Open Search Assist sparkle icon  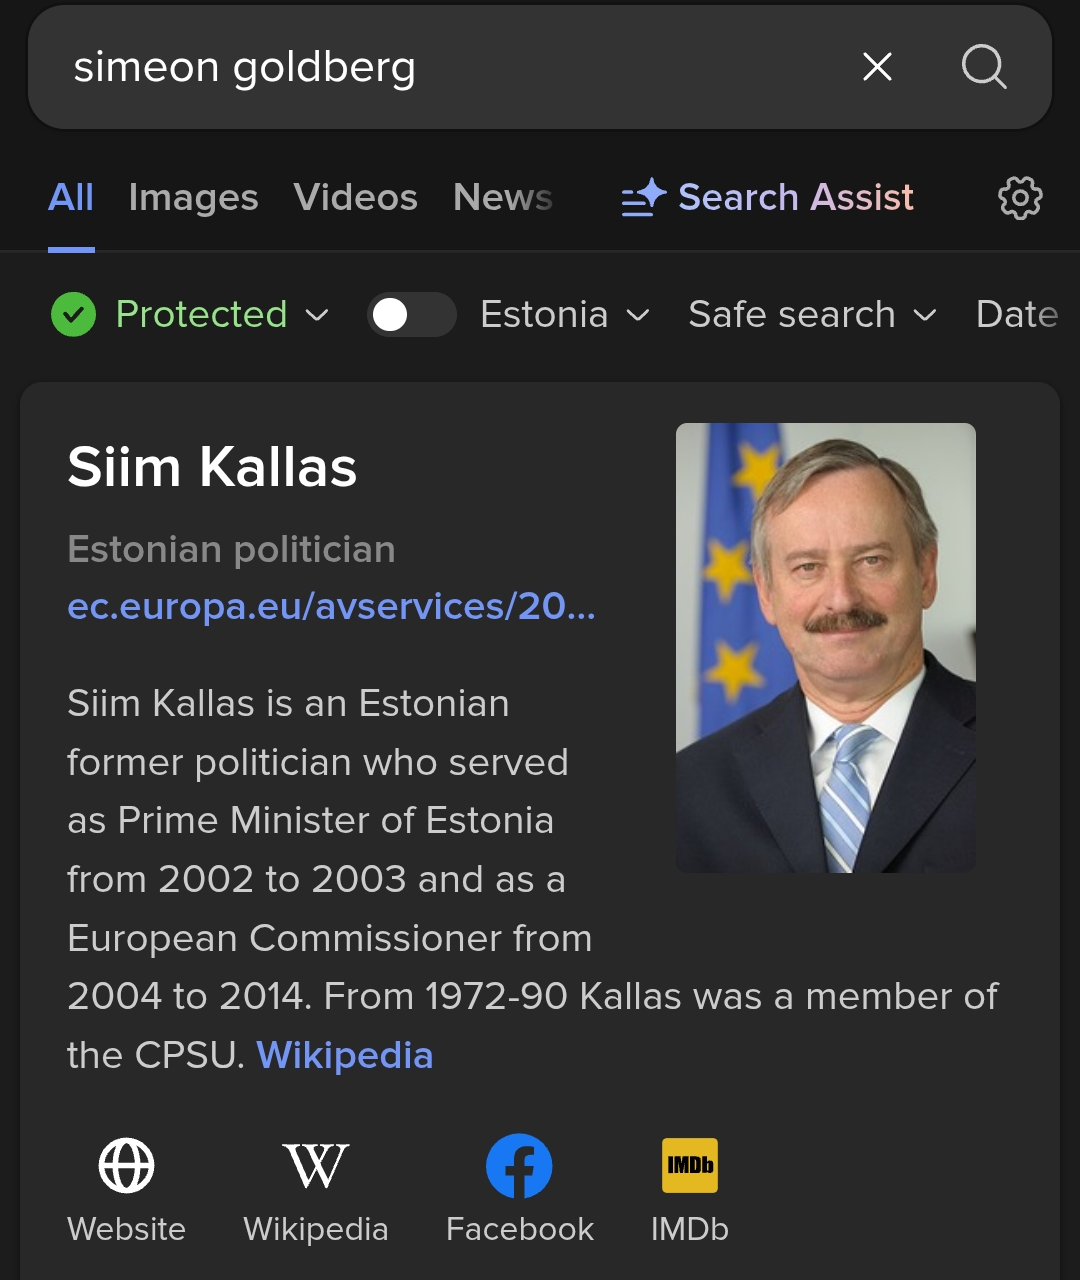click(643, 198)
